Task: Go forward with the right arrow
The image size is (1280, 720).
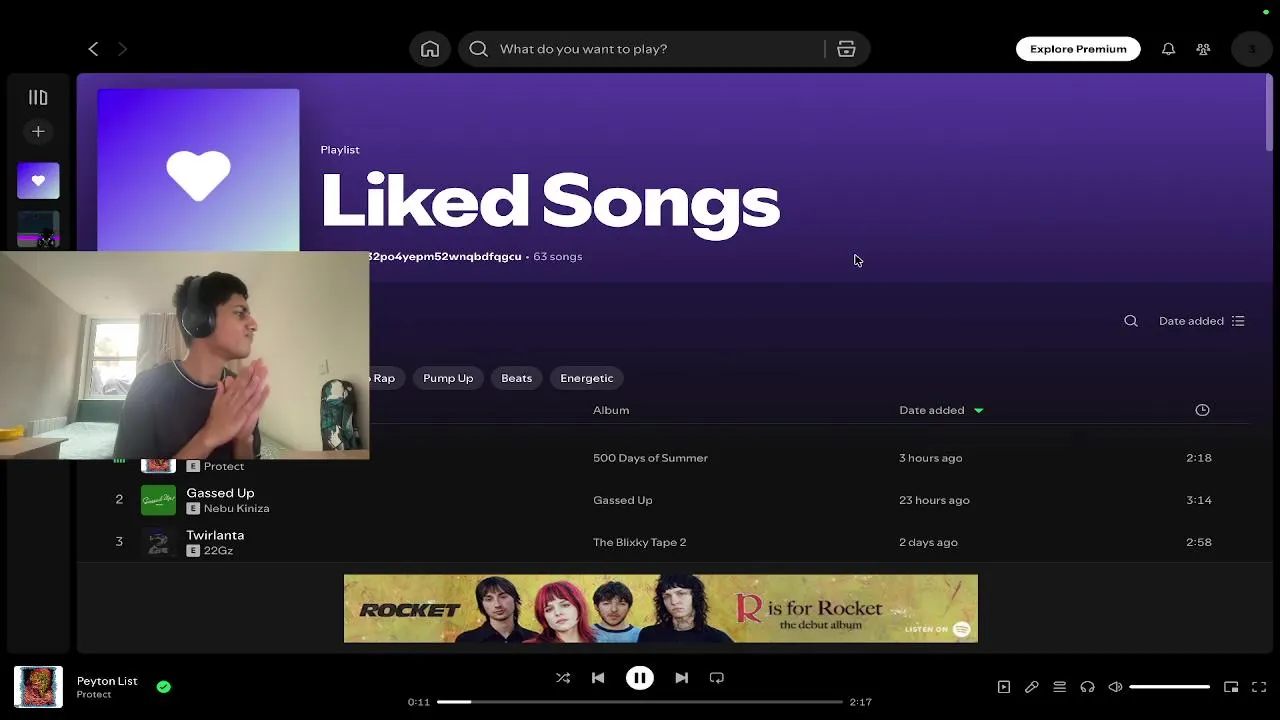Action: click(122, 48)
